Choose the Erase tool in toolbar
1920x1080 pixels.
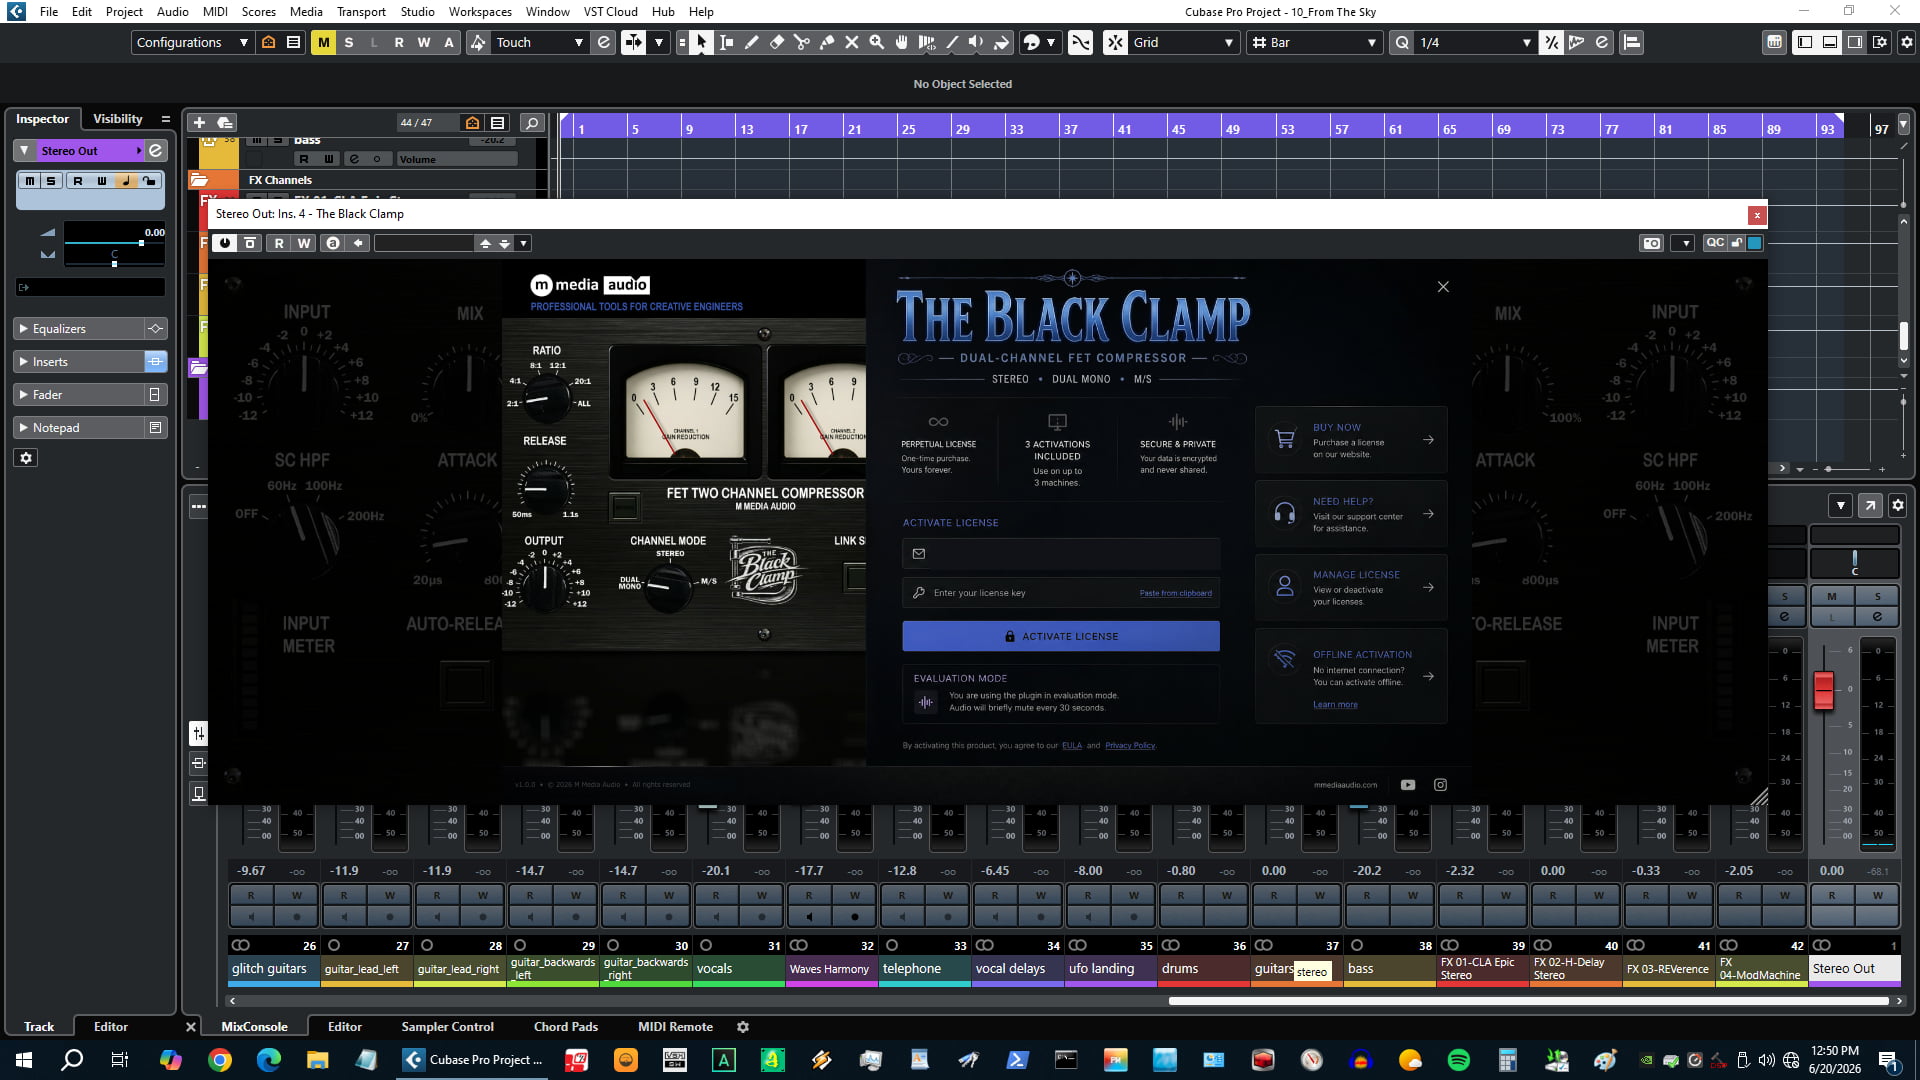(x=776, y=42)
